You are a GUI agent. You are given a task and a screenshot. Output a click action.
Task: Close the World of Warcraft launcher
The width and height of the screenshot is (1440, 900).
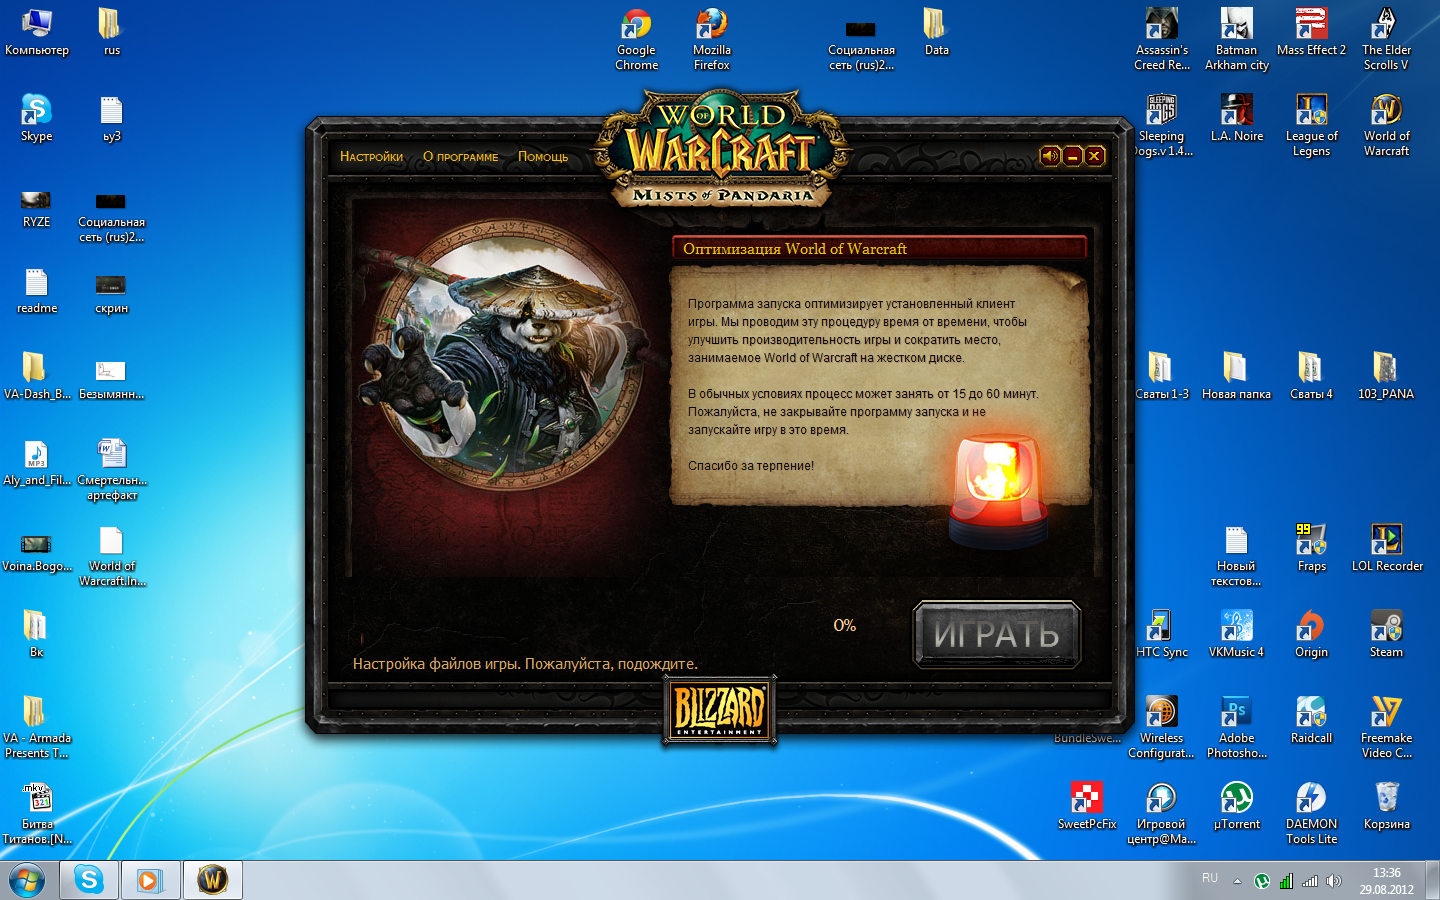click(1095, 156)
